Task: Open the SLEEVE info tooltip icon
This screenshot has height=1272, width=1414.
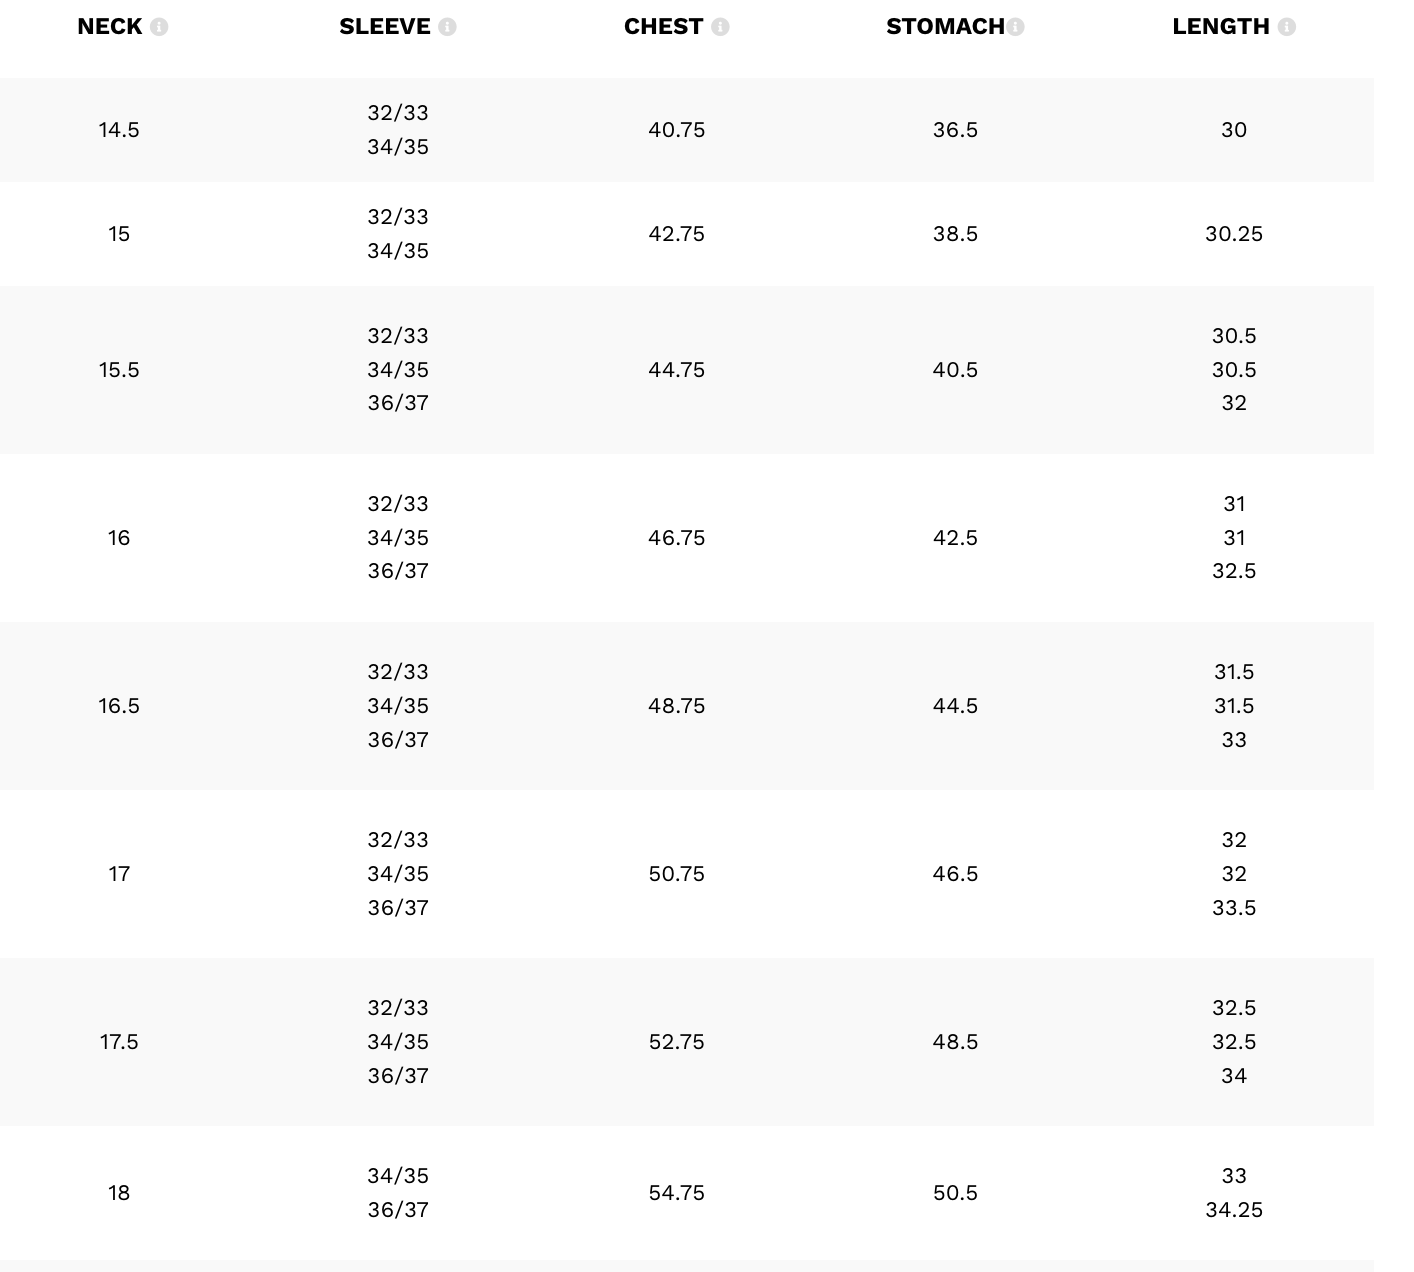Action: point(447,27)
